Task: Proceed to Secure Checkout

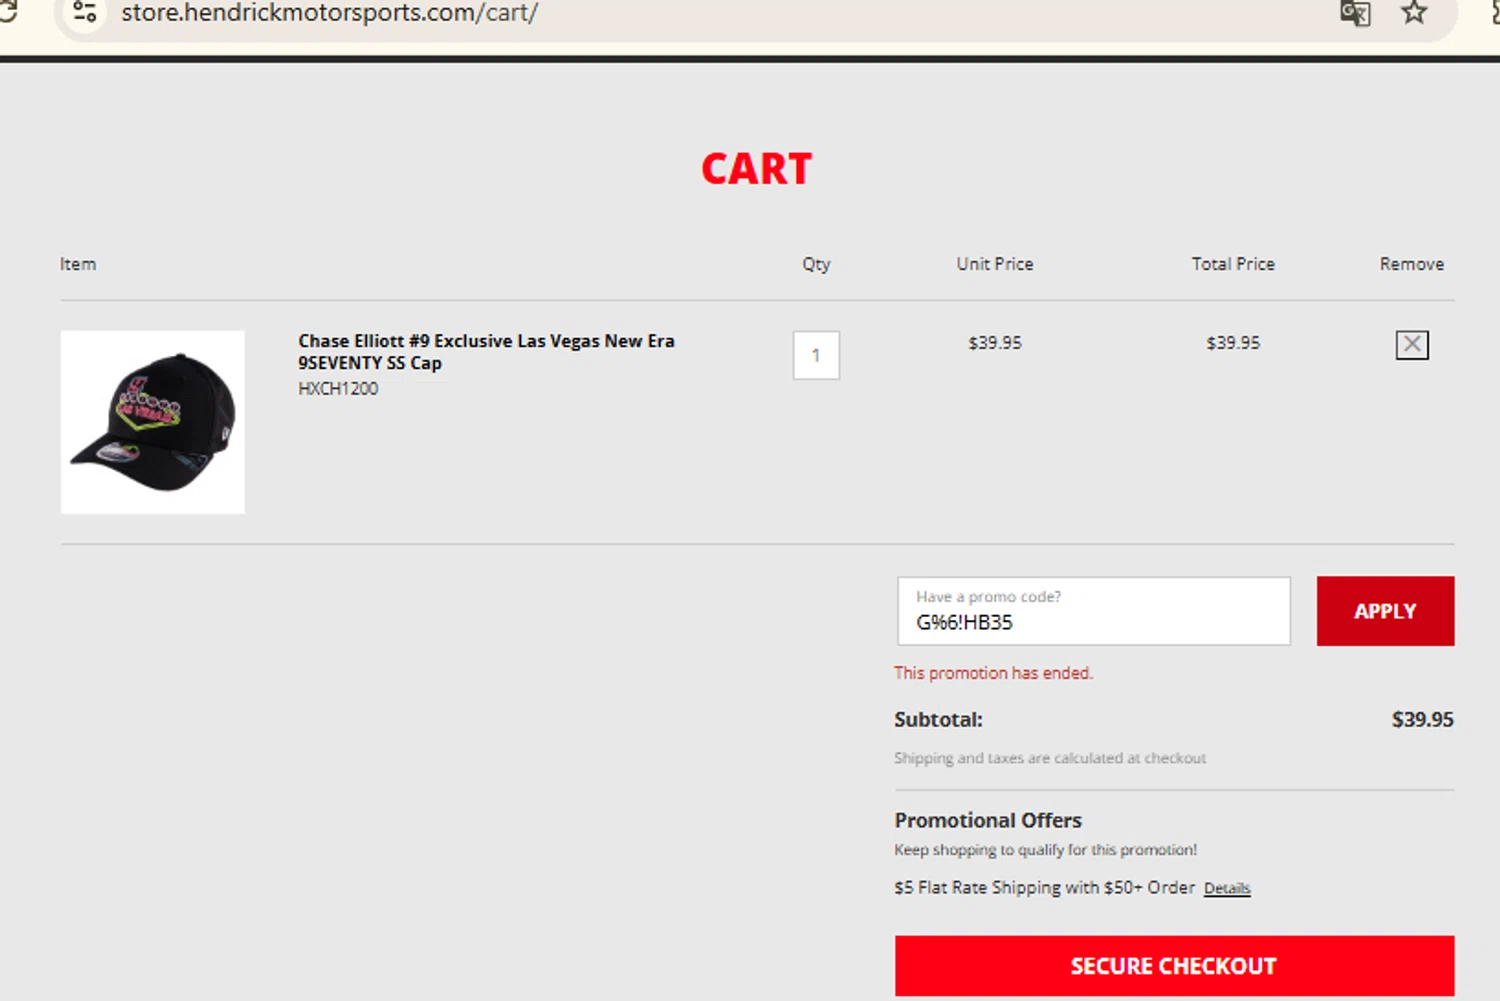Action: point(1174,966)
